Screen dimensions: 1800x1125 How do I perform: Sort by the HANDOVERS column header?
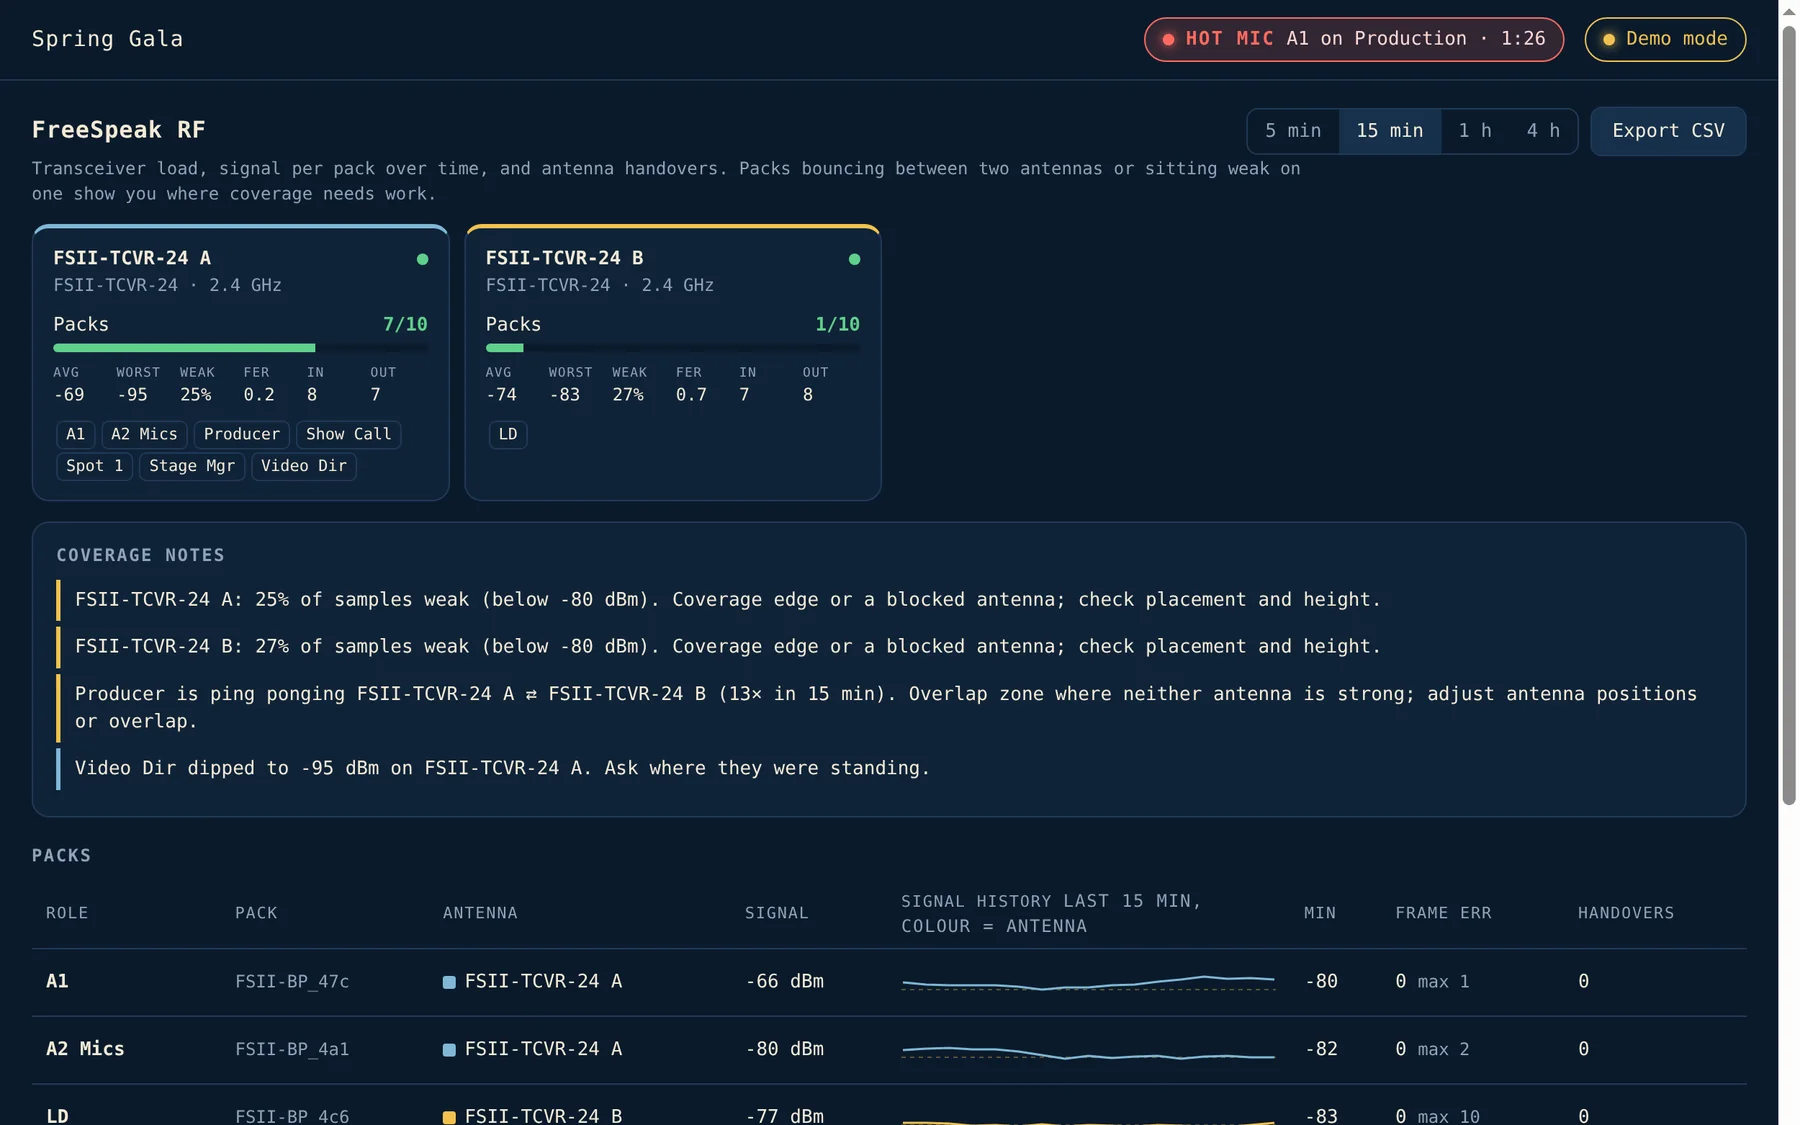coord(1626,913)
